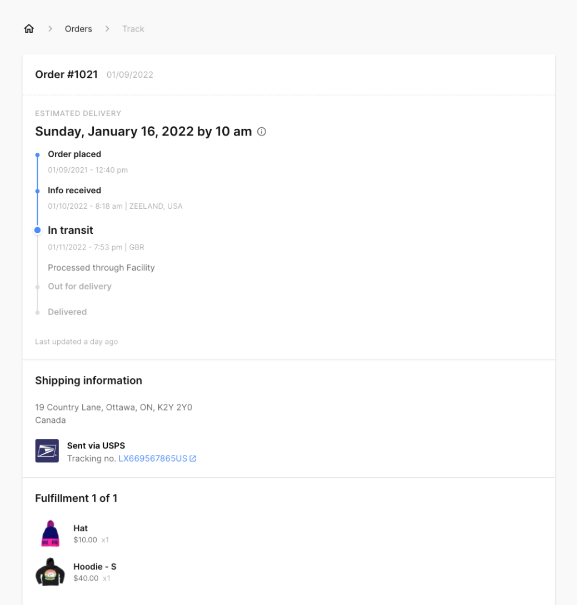Click the estimated delivery info icon
This screenshot has height=605, width=577.
coord(262,132)
